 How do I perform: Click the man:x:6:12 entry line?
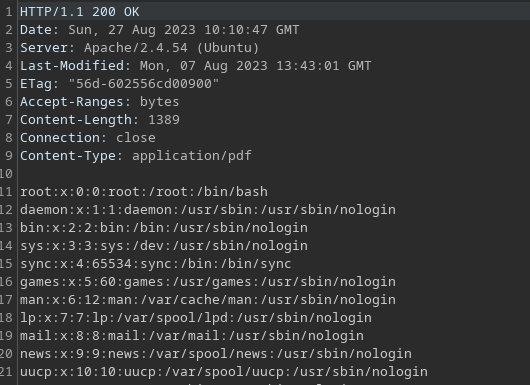[x=208, y=299]
